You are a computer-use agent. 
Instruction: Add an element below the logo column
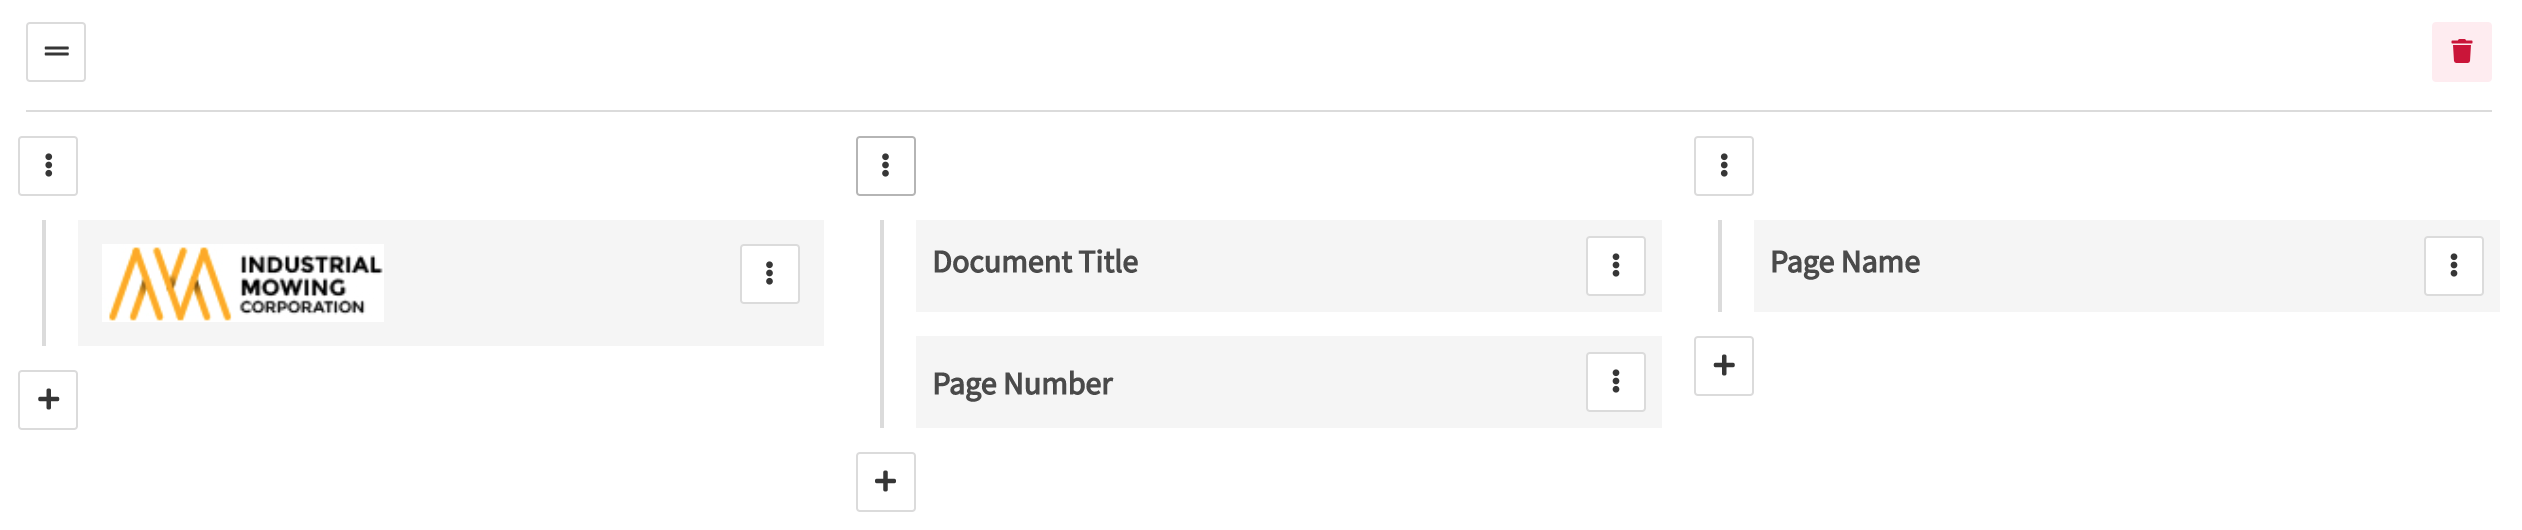pos(48,400)
